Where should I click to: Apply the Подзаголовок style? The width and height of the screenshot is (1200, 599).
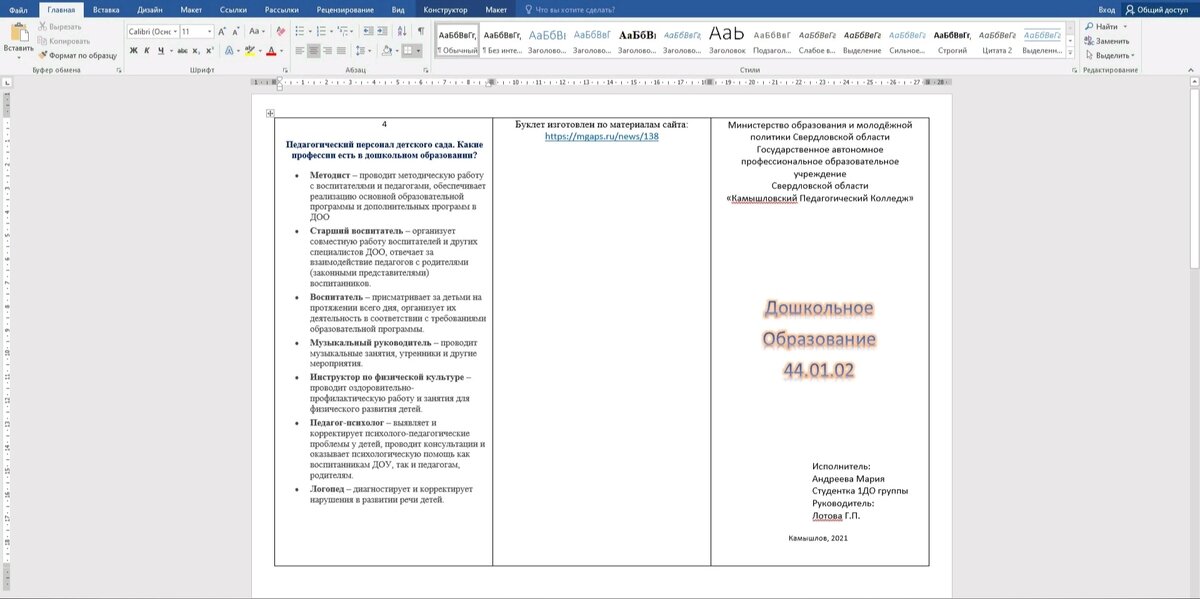tap(771, 41)
